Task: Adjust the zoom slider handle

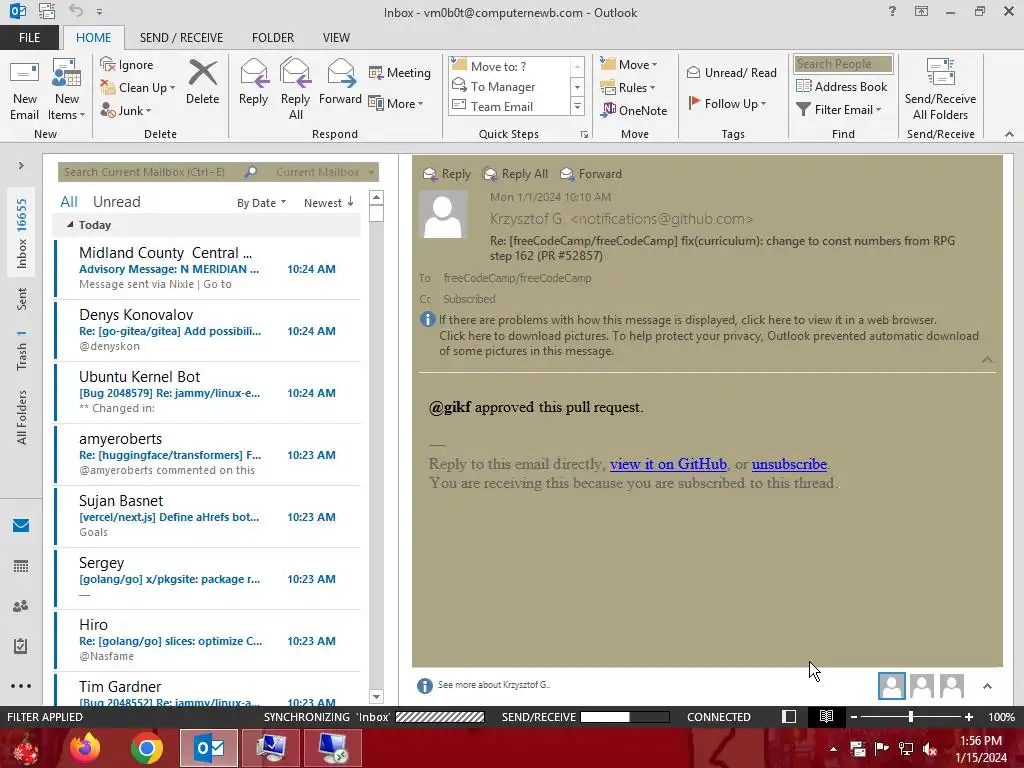Action: (x=910, y=716)
